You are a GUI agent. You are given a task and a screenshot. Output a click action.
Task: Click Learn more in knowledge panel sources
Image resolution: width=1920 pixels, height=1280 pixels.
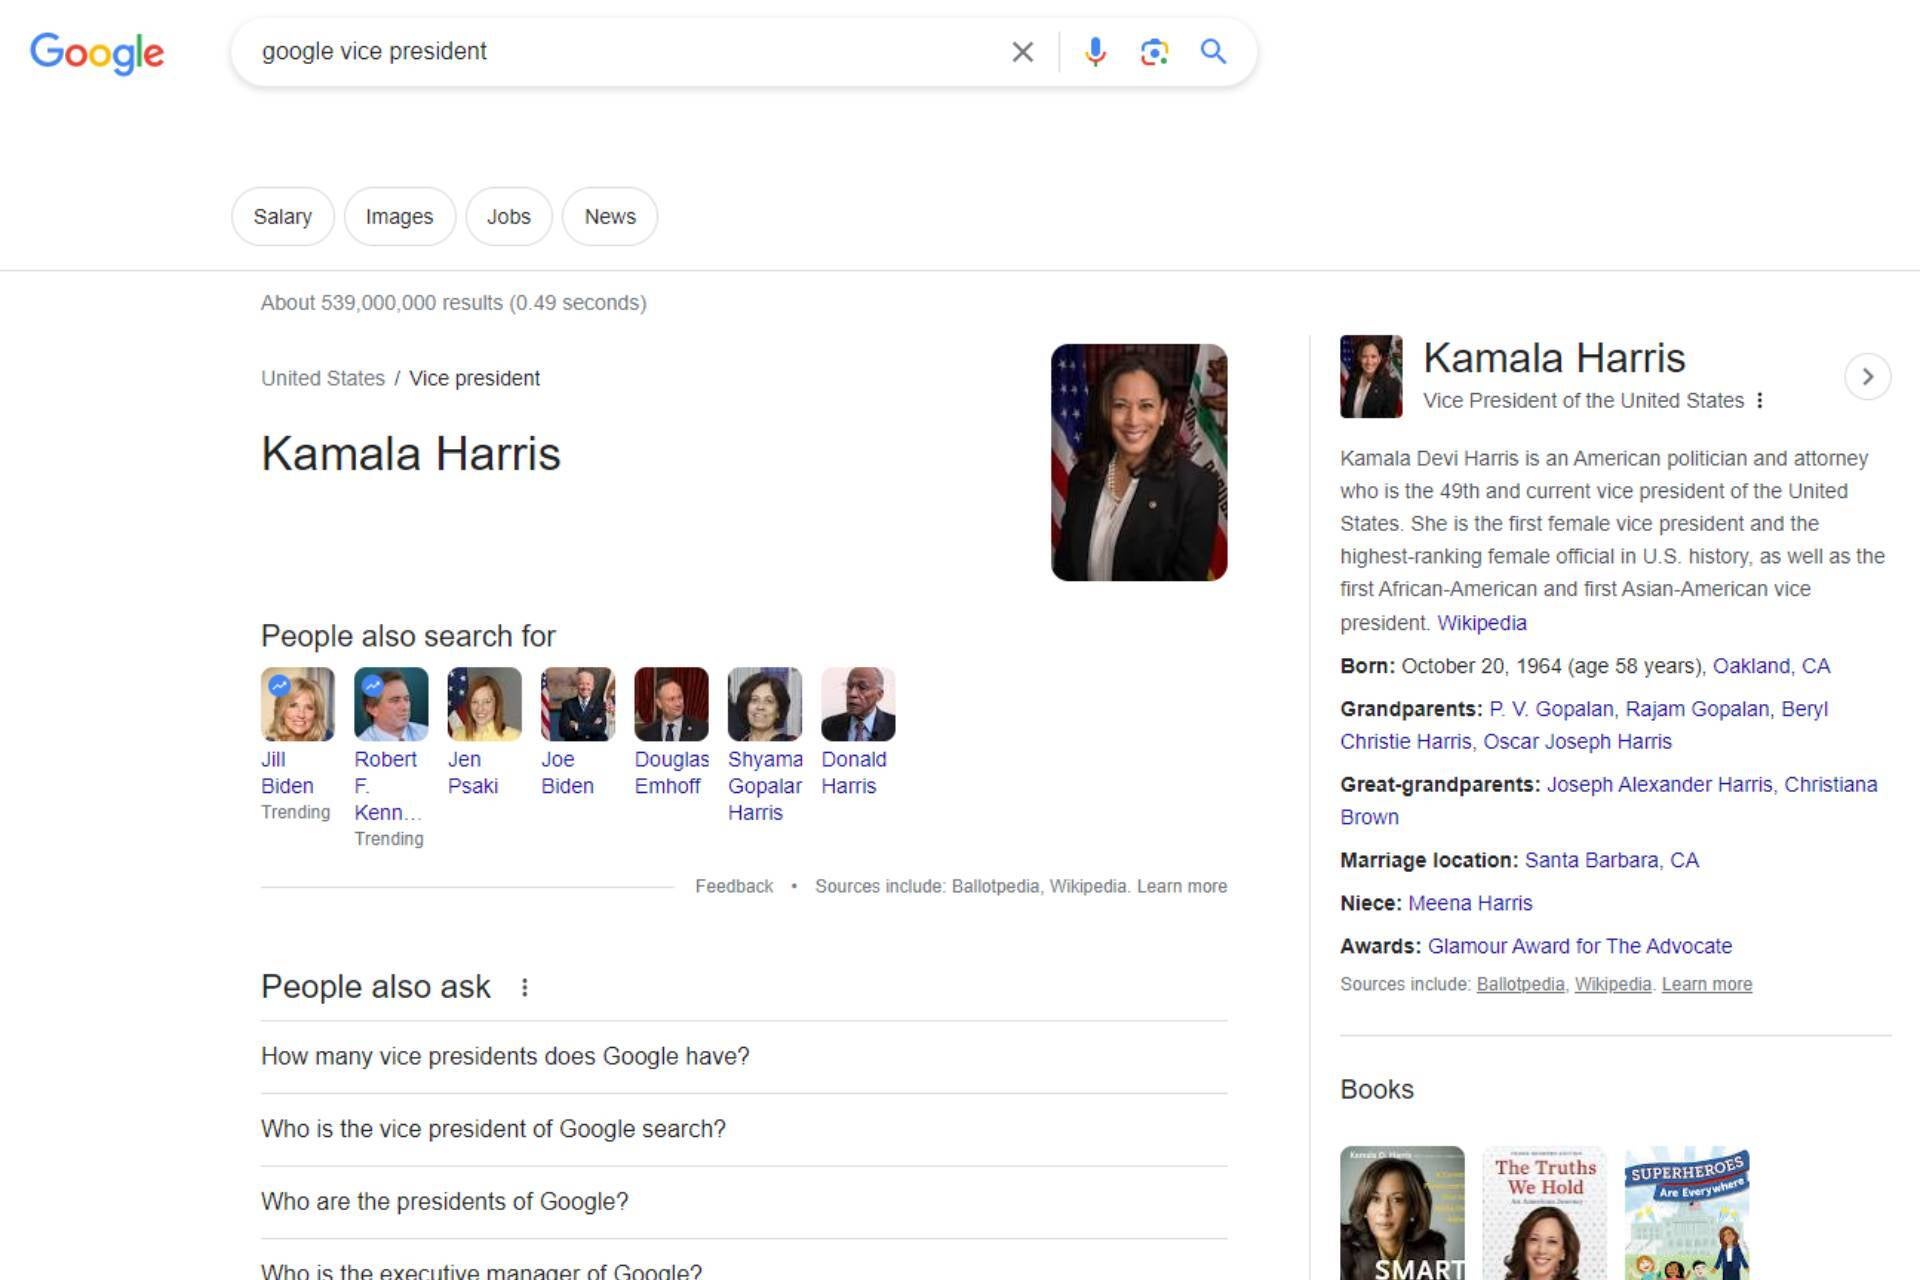pyautogui.click(x=1706, y=984)
